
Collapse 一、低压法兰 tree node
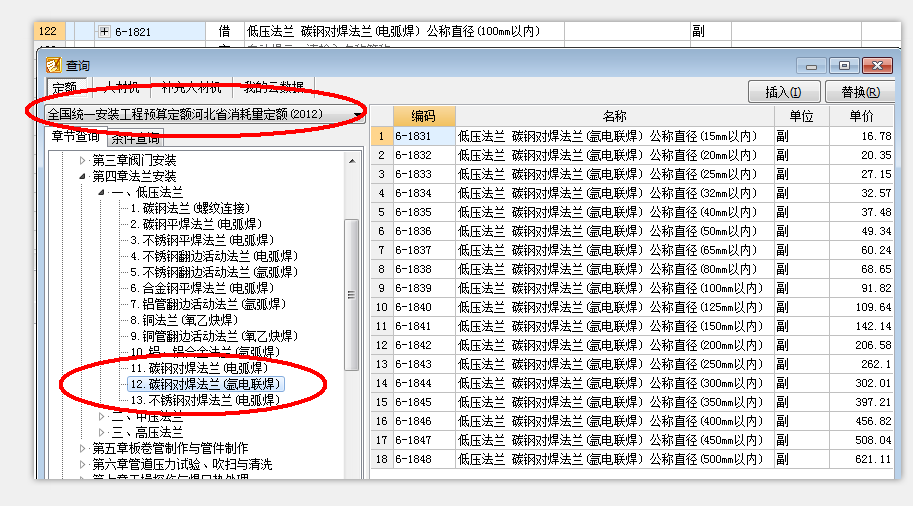point(101,192)
